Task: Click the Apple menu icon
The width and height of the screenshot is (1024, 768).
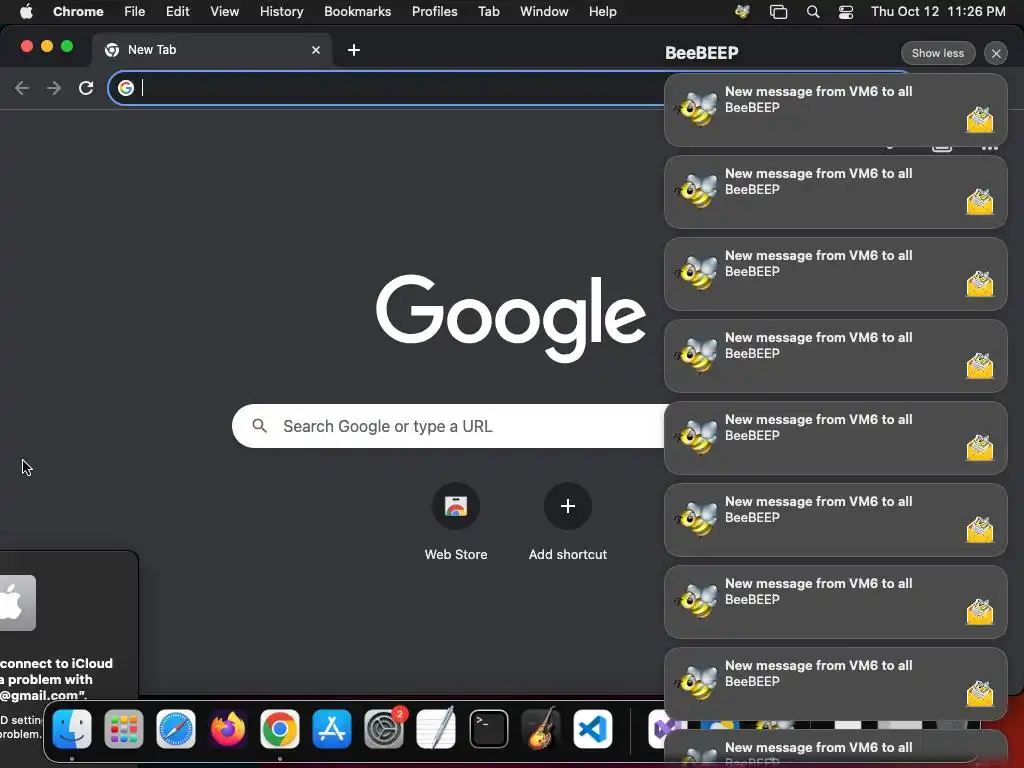Action: (26, 12)
